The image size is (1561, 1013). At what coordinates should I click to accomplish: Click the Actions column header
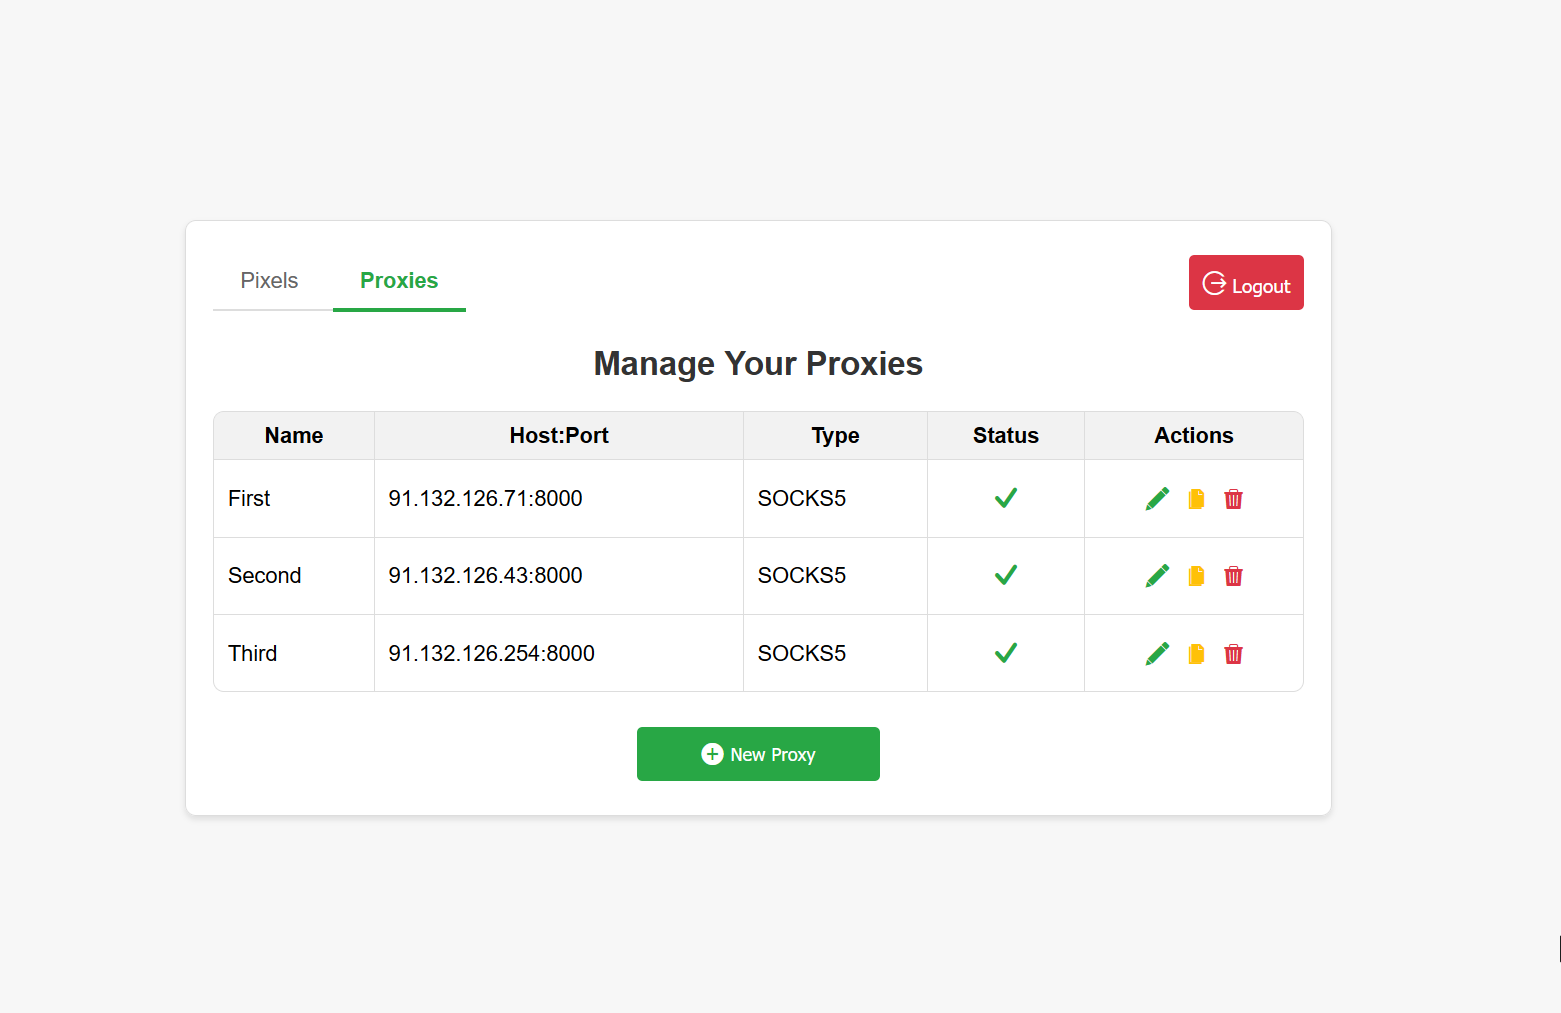(x=1194, y=436)
